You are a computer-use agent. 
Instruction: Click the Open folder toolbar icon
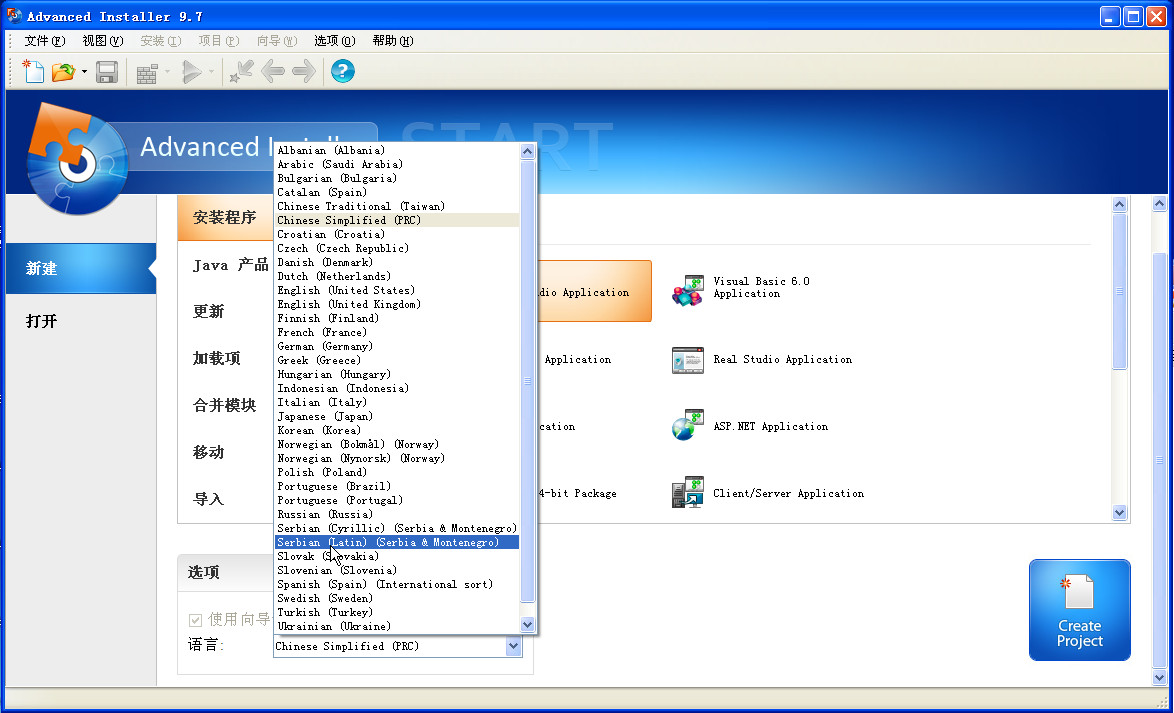[63, 71]
